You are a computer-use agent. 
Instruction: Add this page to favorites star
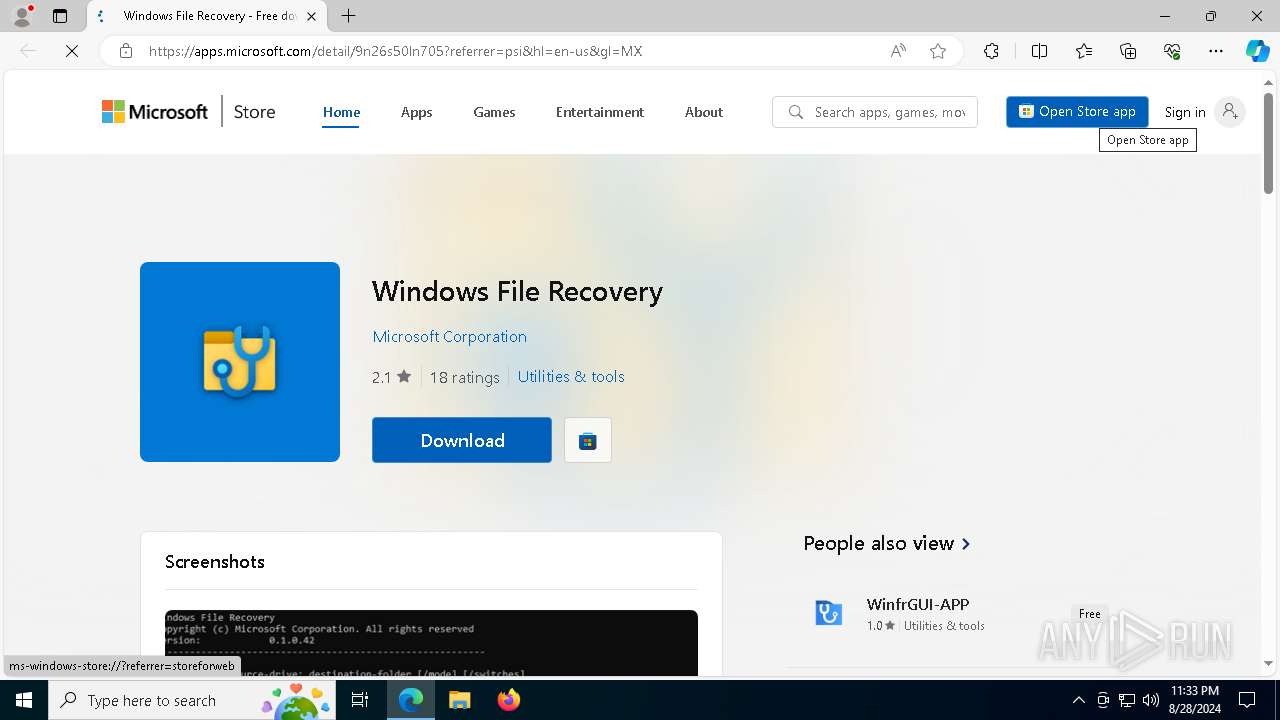pyautogui.click(x=938, y=51)
